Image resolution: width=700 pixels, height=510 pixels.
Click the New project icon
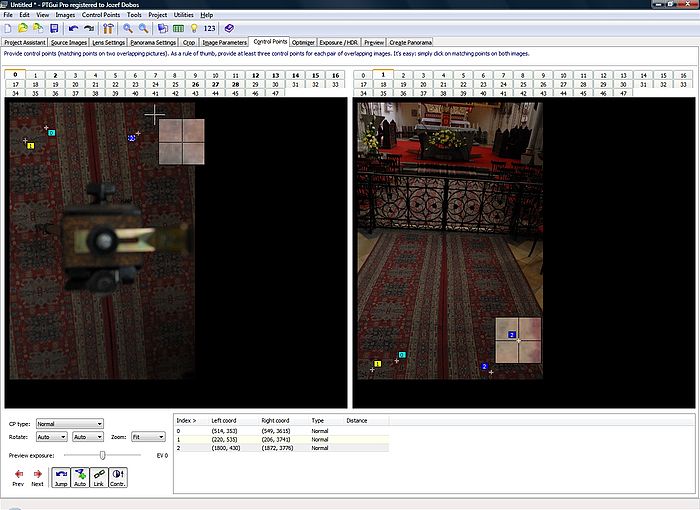(8, 29)
